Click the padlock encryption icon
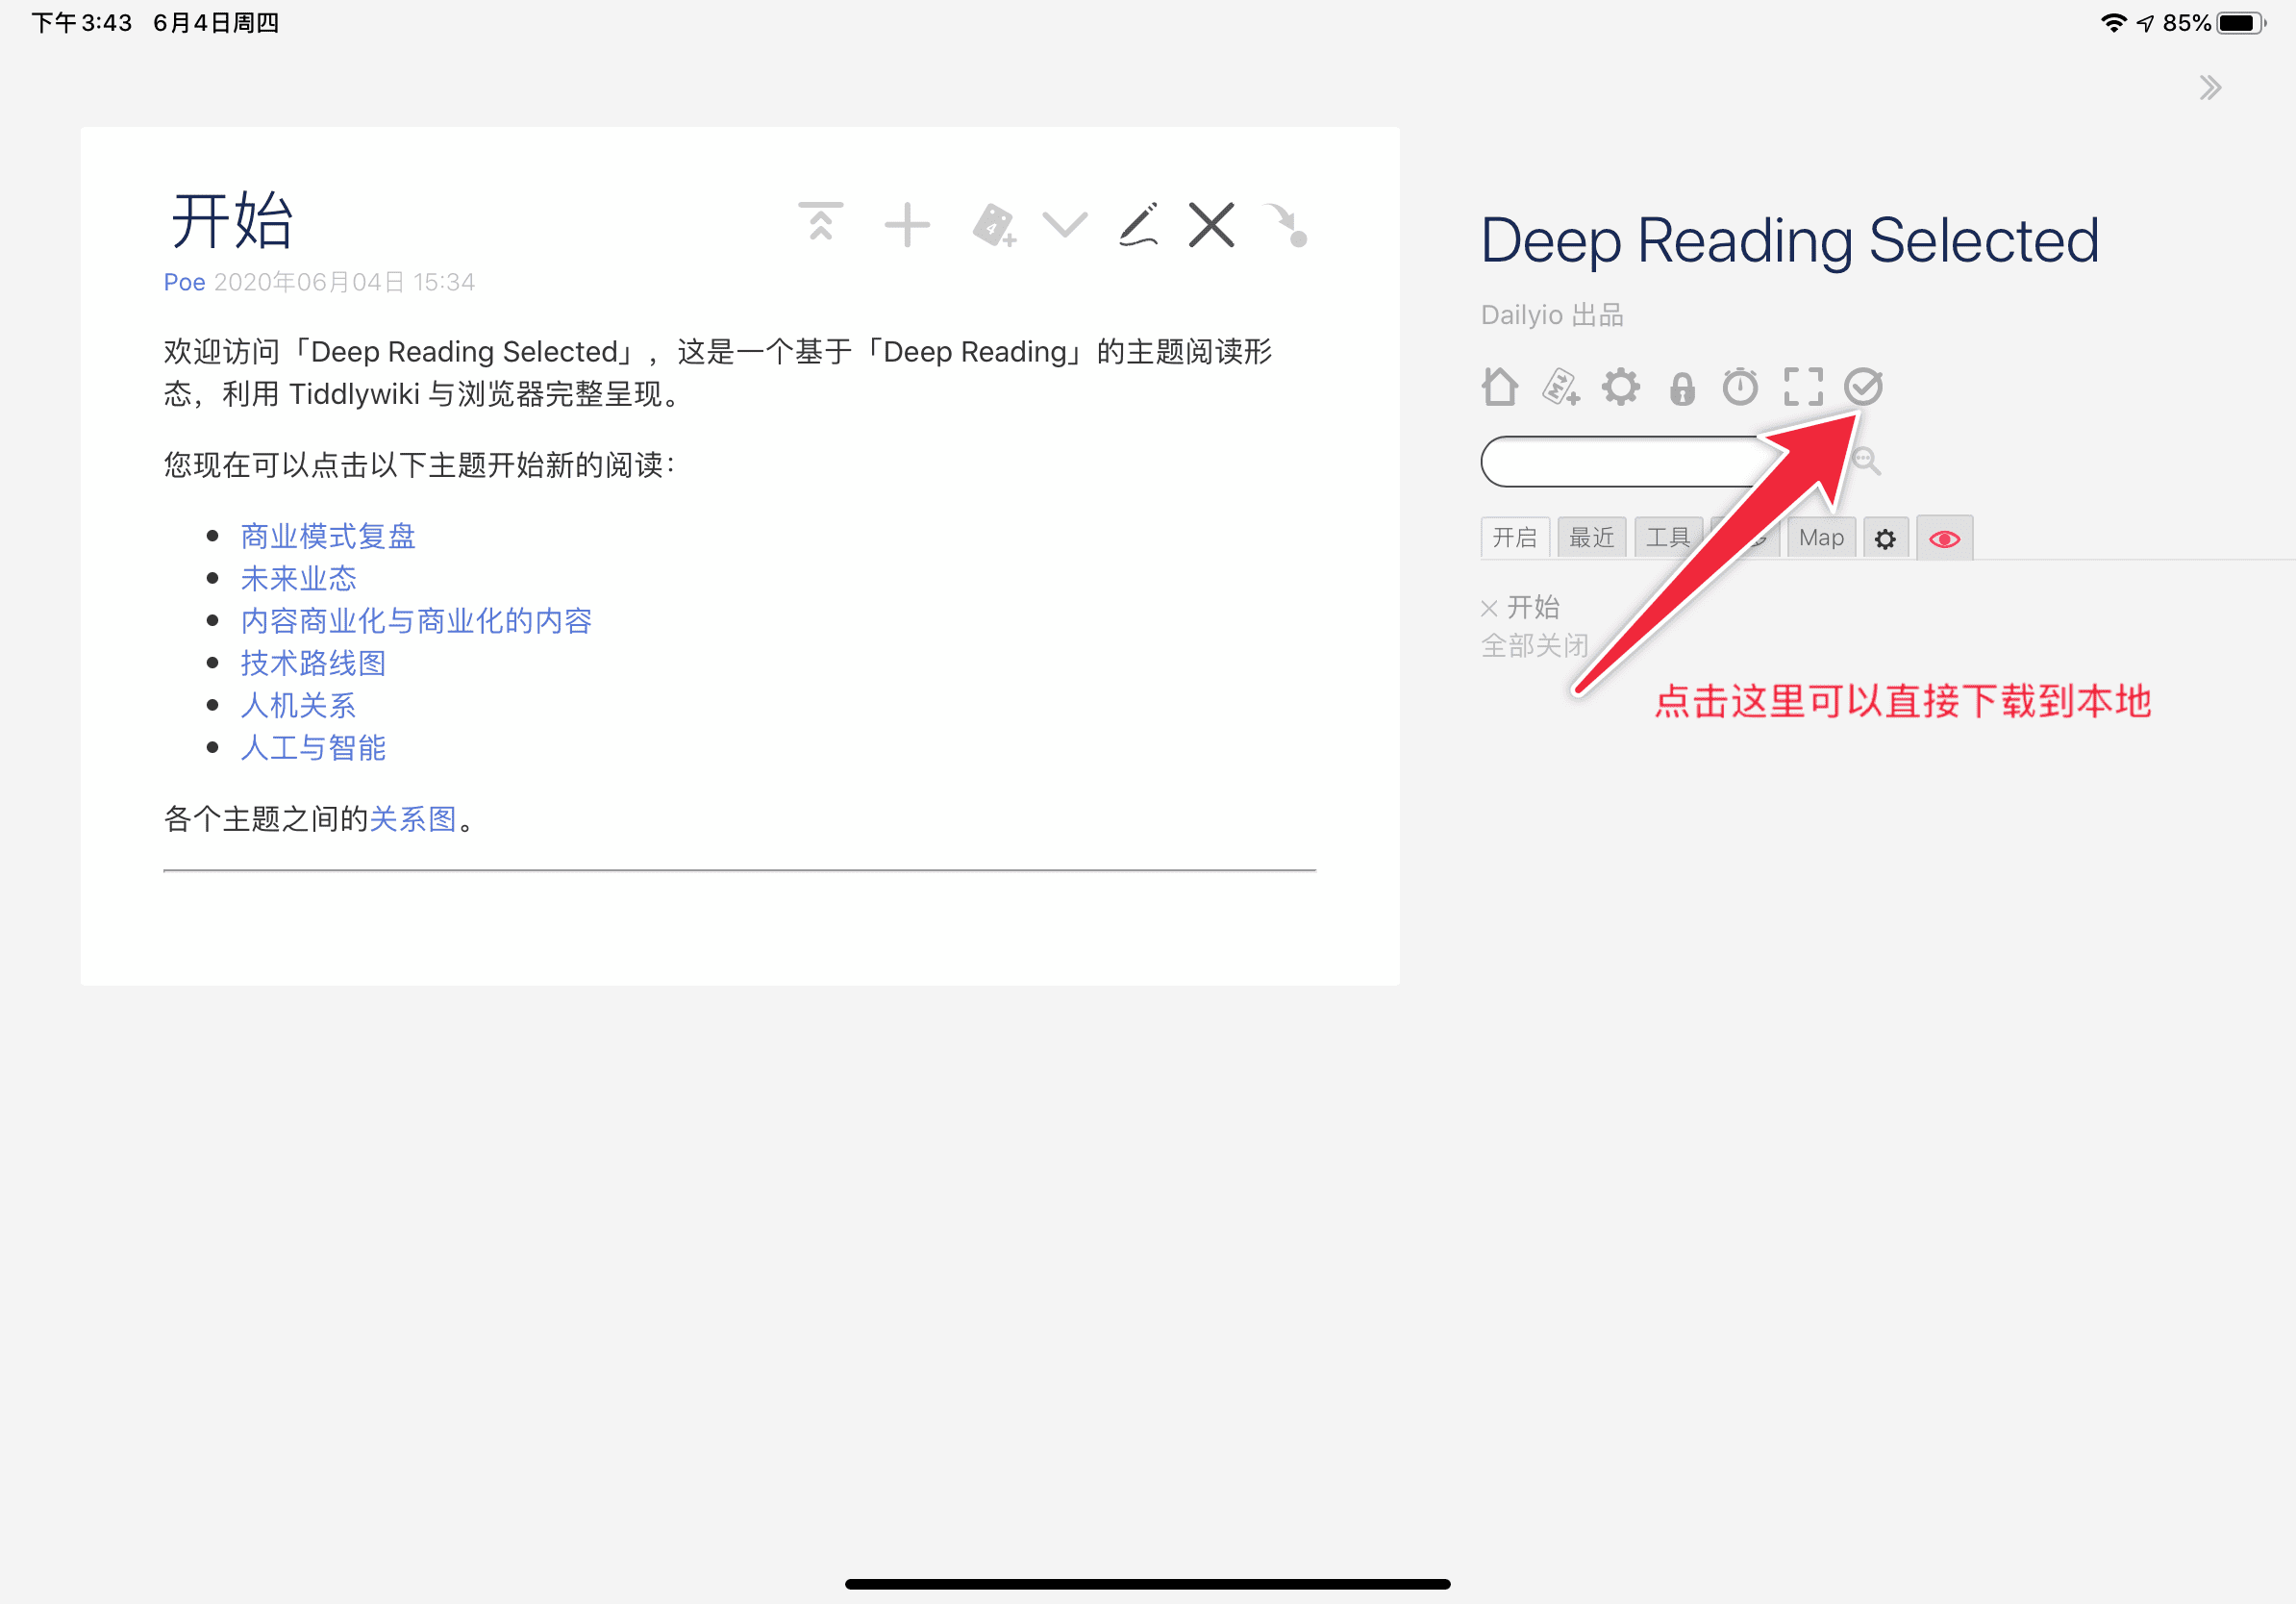The width and height of the screenshot is (2296, 1604). click(1682, 388)
